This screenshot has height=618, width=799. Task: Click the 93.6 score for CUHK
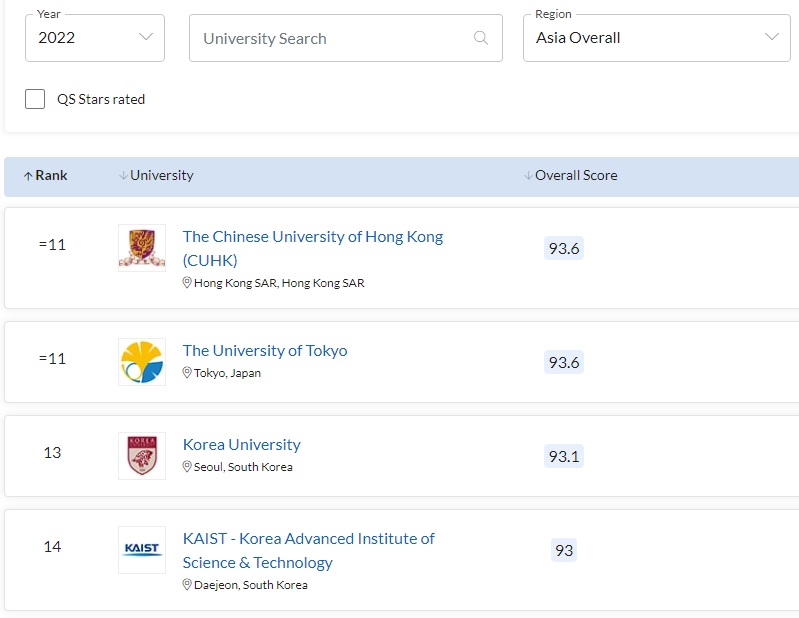click(564, 248)
